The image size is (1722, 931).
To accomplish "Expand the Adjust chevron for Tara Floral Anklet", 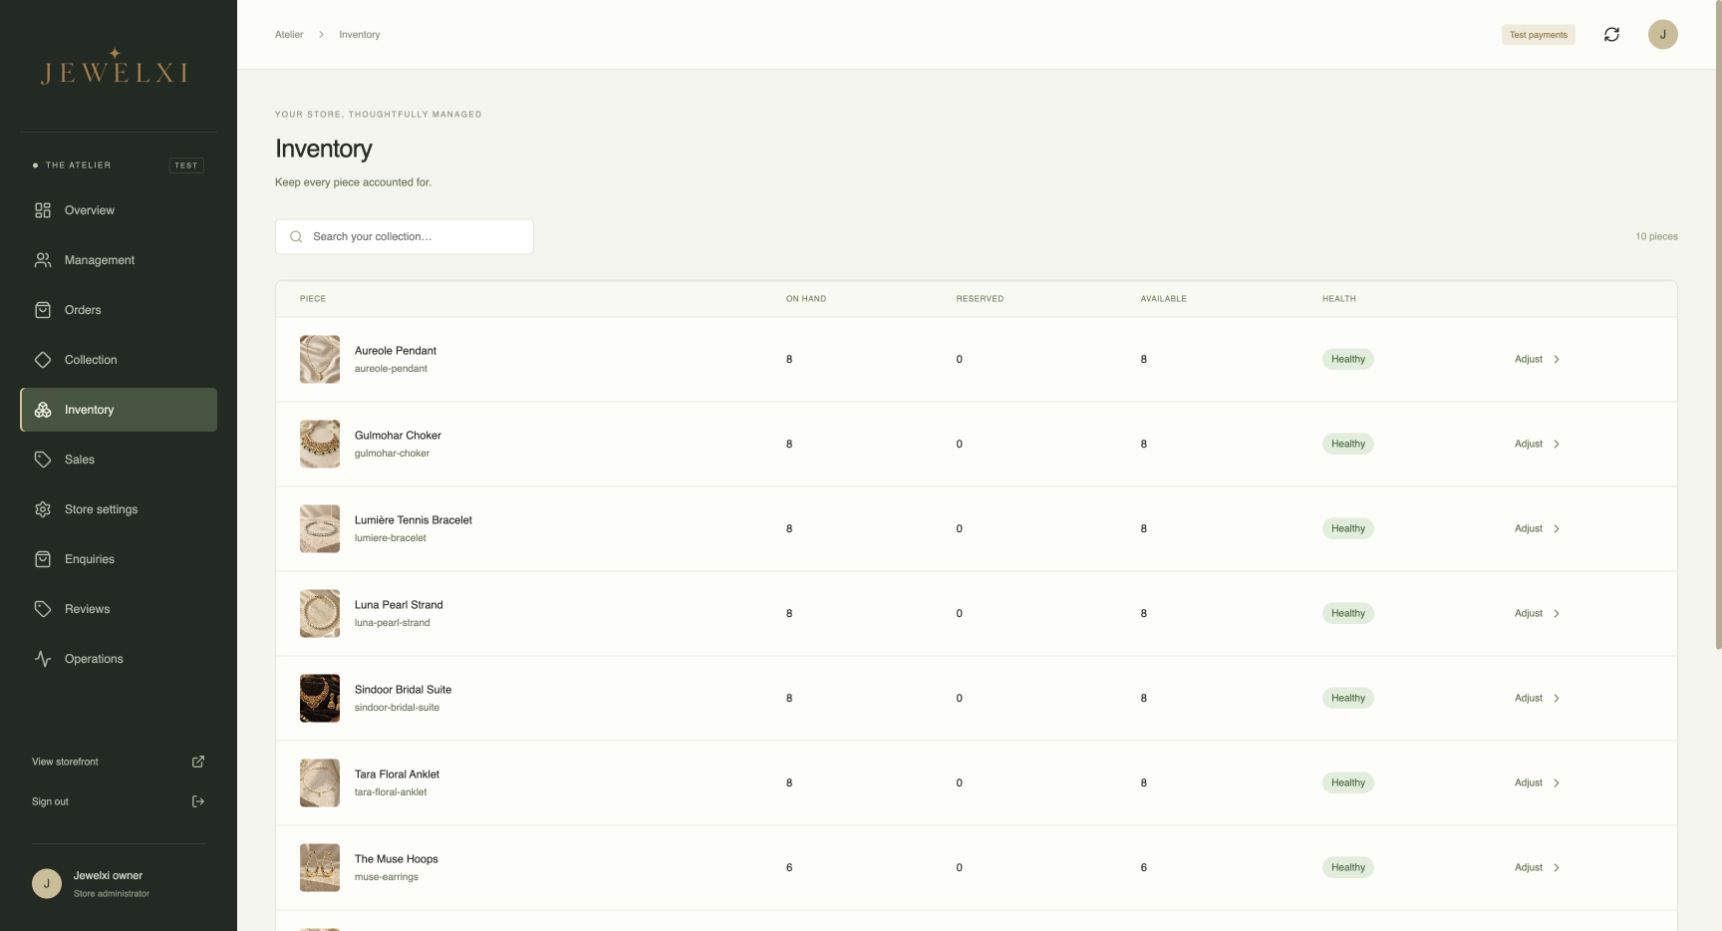I will 1557,783.
